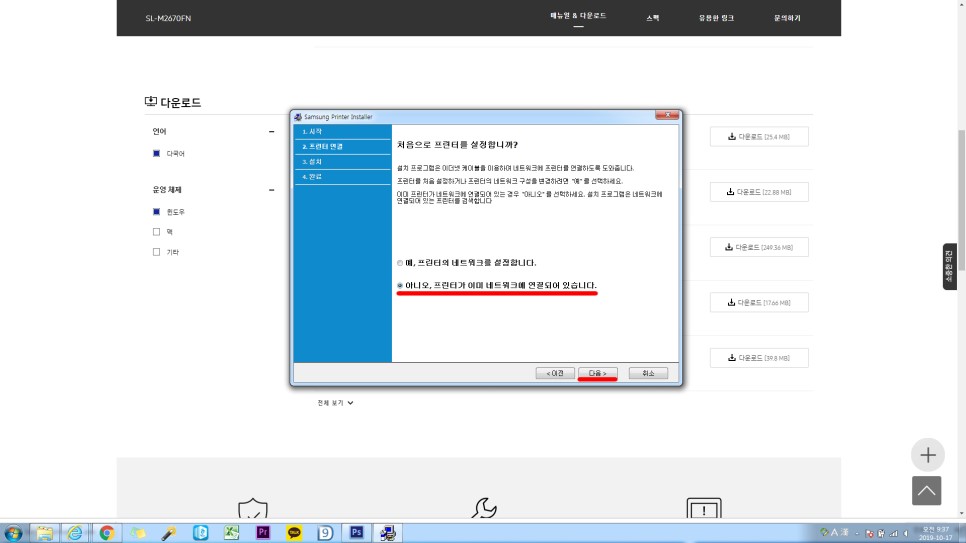Click the taskbar clock showing 9:37
Screen dimensions: 966x543
tap(936, 533)
